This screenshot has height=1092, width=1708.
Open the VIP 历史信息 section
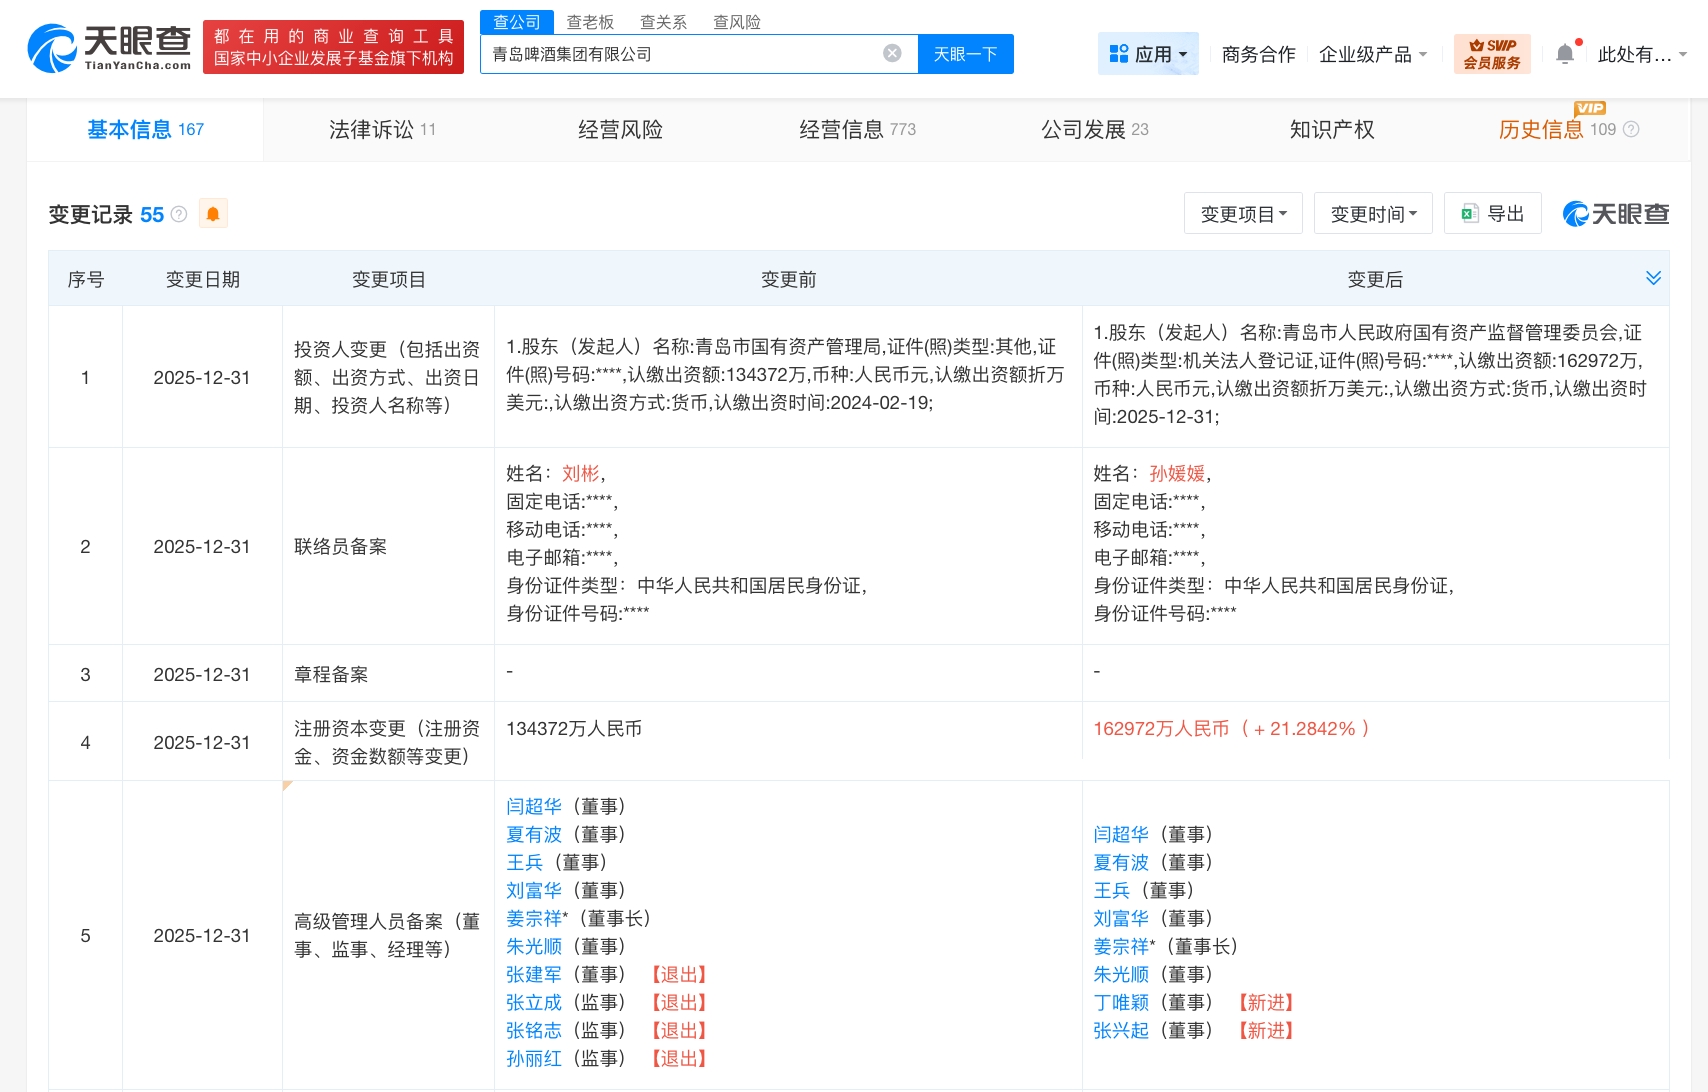coord(1540,129)
